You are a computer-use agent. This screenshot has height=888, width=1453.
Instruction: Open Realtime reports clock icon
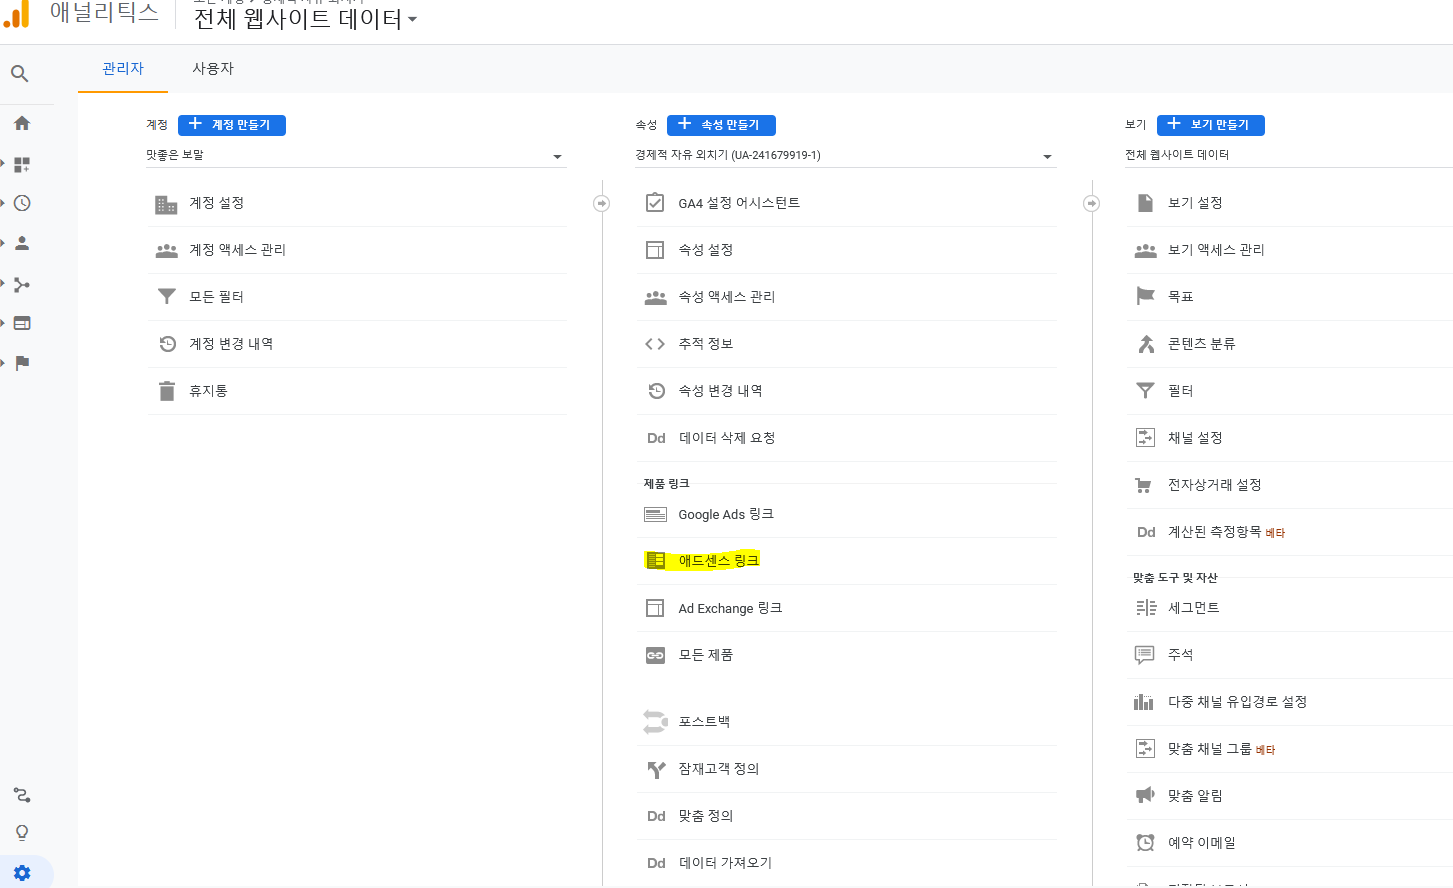(22, 203)
